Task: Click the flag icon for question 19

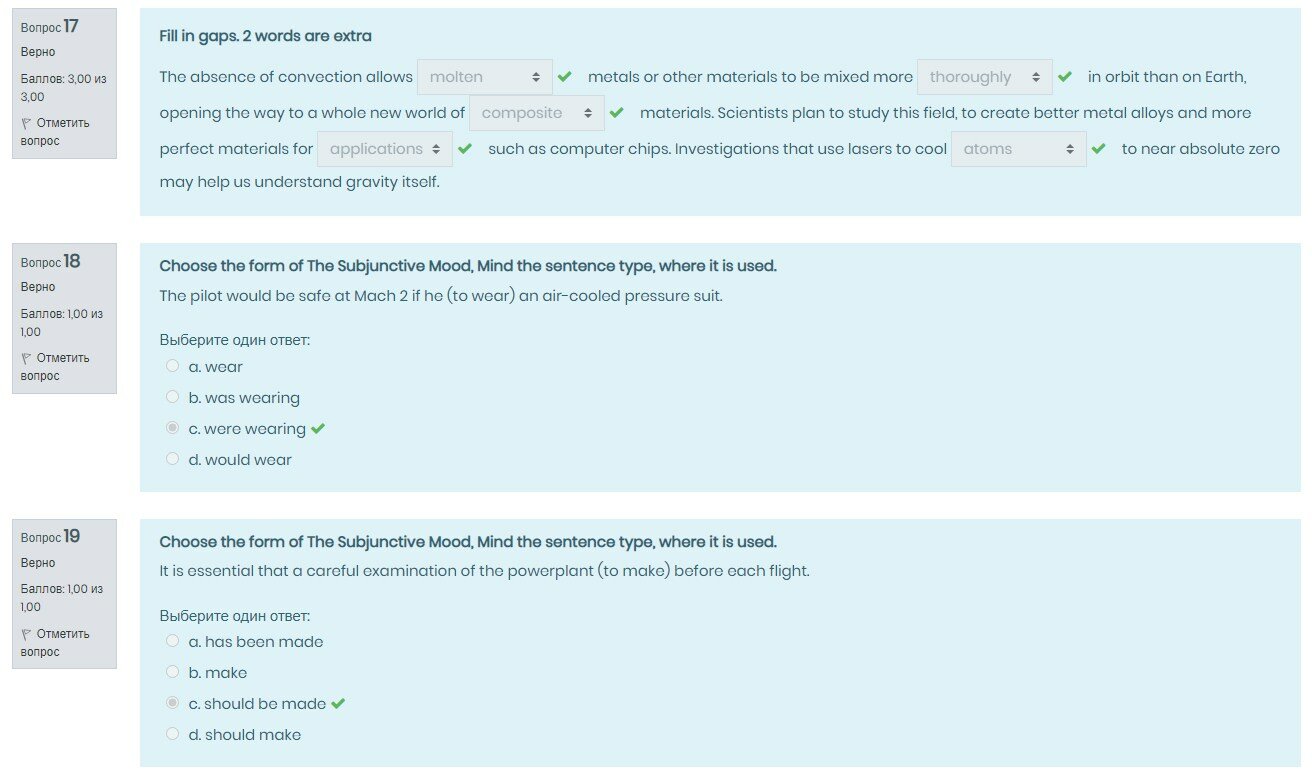Action: (x=26, y=634)
